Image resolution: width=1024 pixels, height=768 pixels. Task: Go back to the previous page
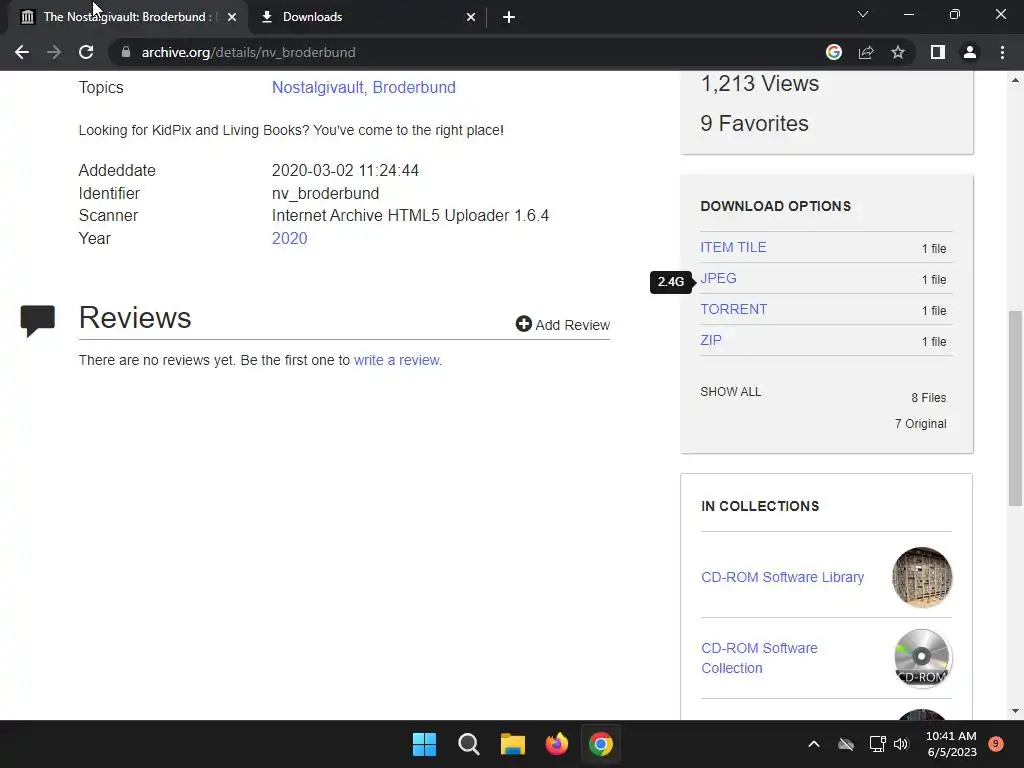[x=22, y=52]
